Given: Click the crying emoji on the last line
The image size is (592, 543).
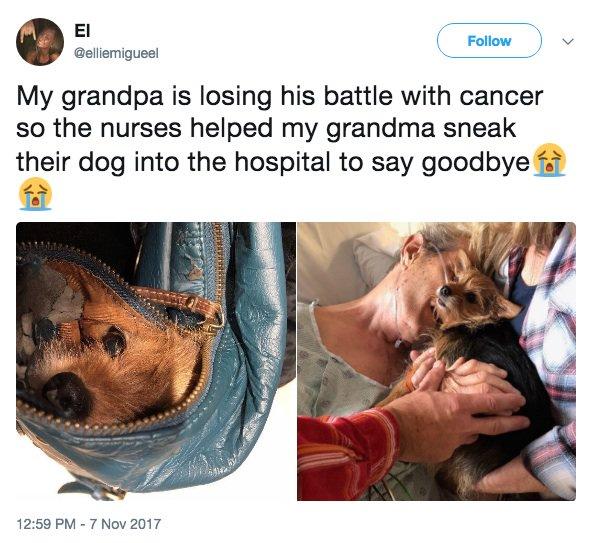Looking at the screenshot, I should 35,193.
